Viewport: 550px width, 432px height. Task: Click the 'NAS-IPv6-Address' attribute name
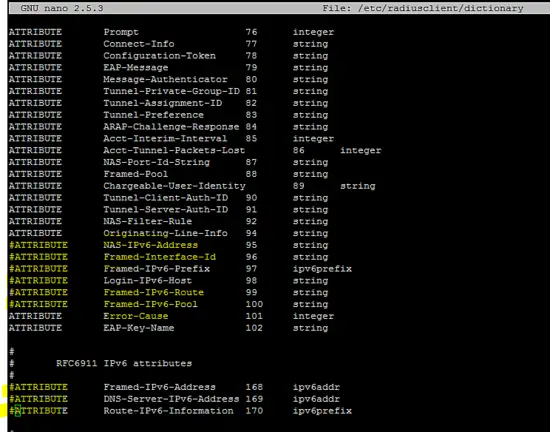point(151,245)
